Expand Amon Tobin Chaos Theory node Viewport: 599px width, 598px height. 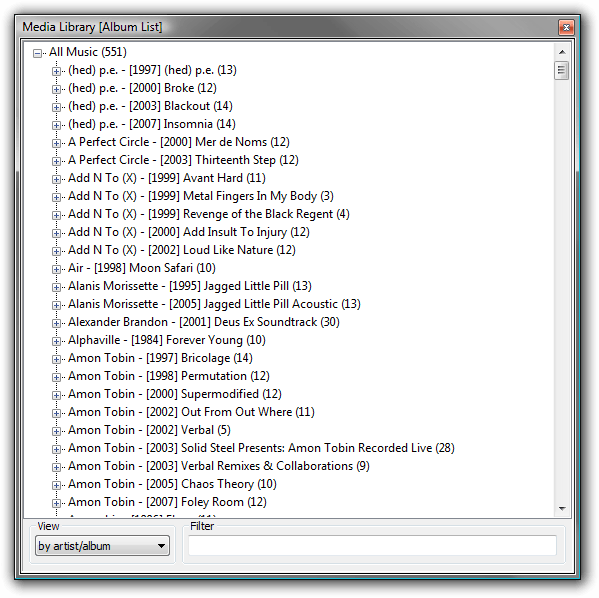(57, 485)
